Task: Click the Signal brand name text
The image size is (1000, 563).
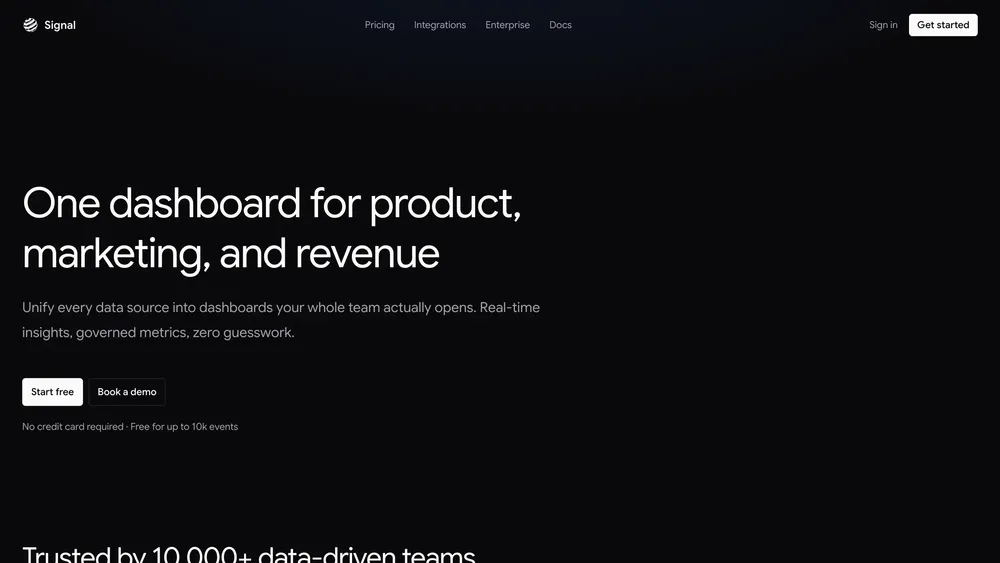Action: coord(60,25)
